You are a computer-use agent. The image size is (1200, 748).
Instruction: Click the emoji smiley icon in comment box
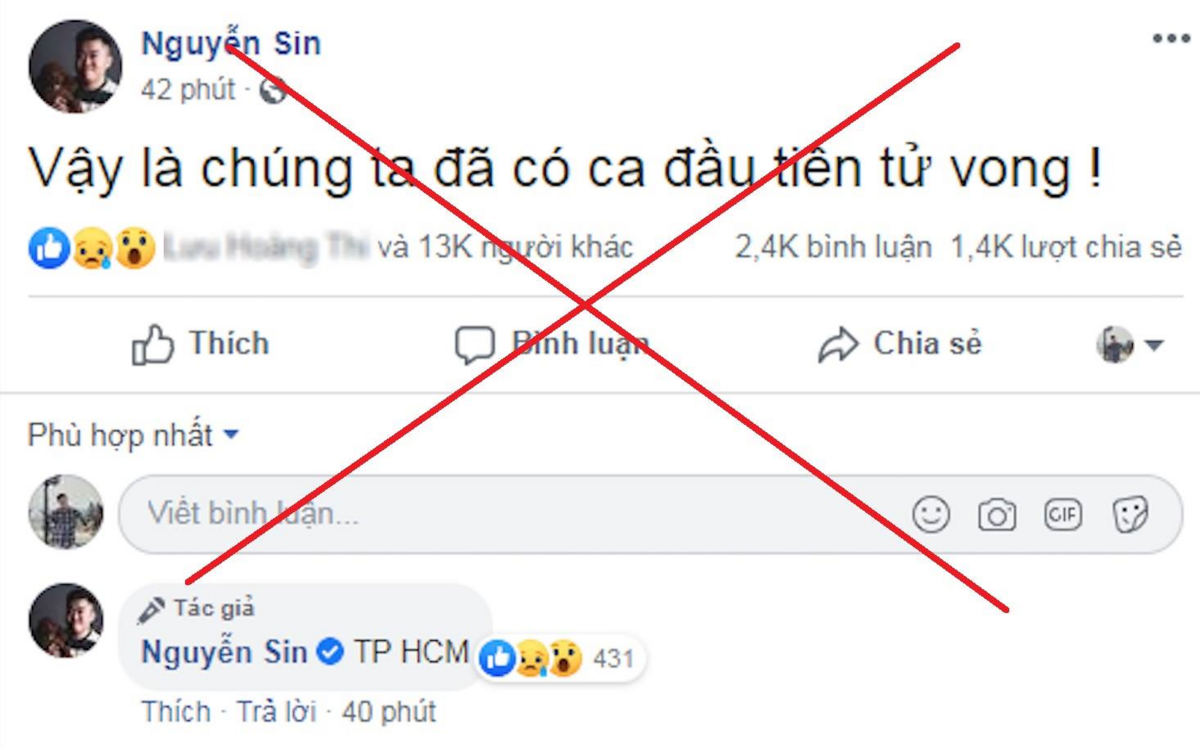(x=931, y=514)
